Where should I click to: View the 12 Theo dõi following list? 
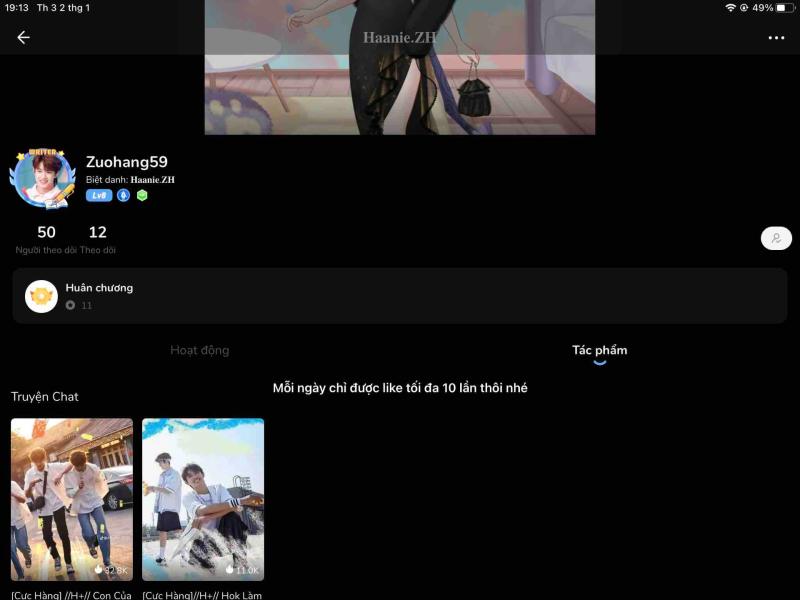97,239
